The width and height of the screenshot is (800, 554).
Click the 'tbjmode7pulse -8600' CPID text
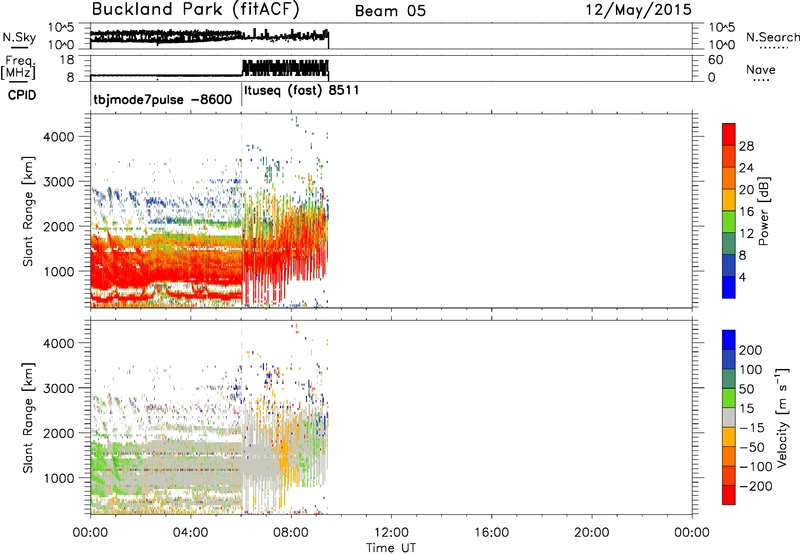[x=163, y=99]
